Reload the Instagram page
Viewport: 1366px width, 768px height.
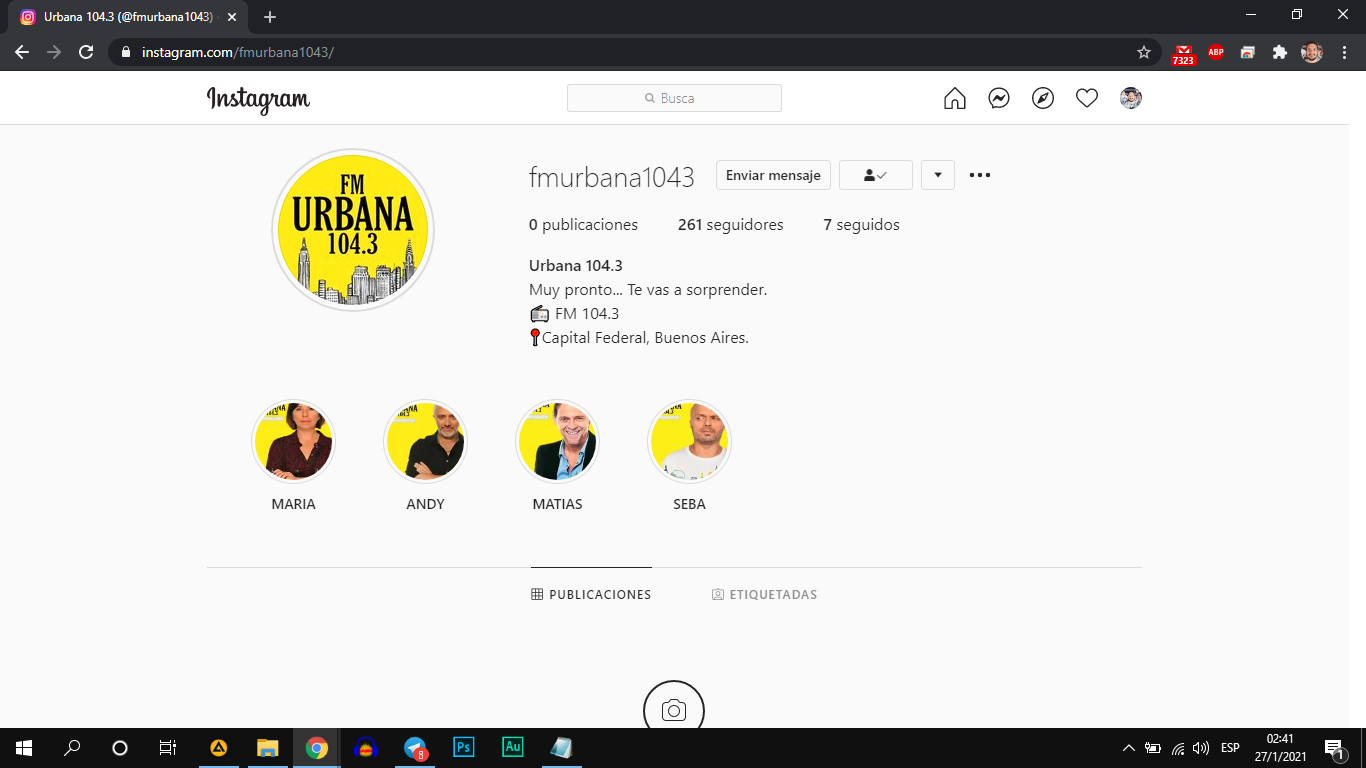pos(86,52)
